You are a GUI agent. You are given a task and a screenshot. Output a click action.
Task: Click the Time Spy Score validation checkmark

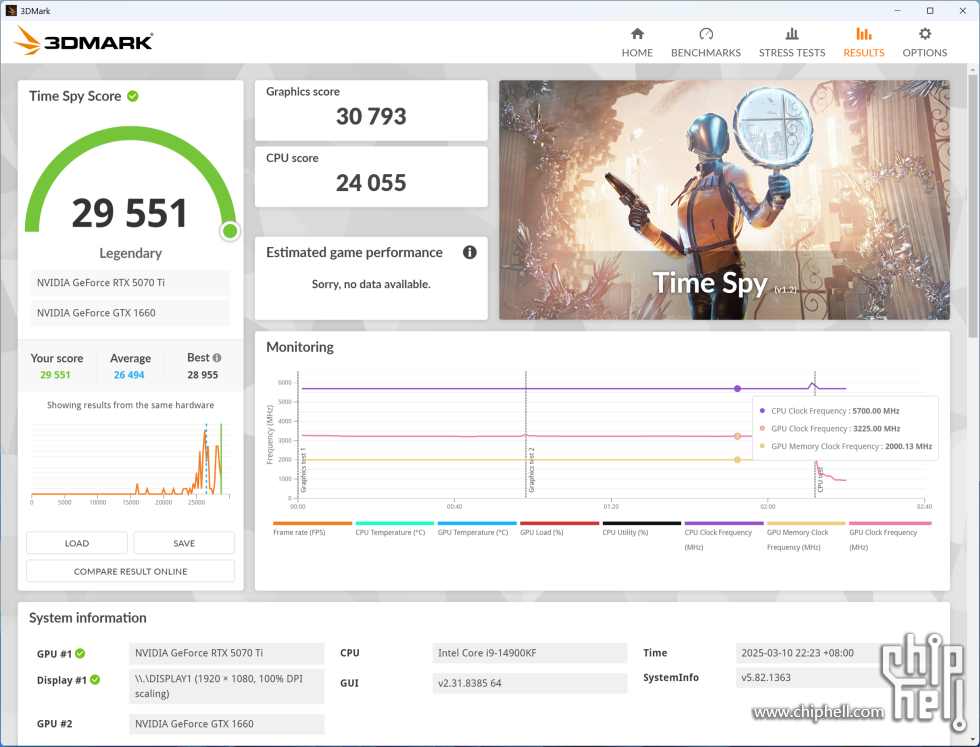[132, 96]
